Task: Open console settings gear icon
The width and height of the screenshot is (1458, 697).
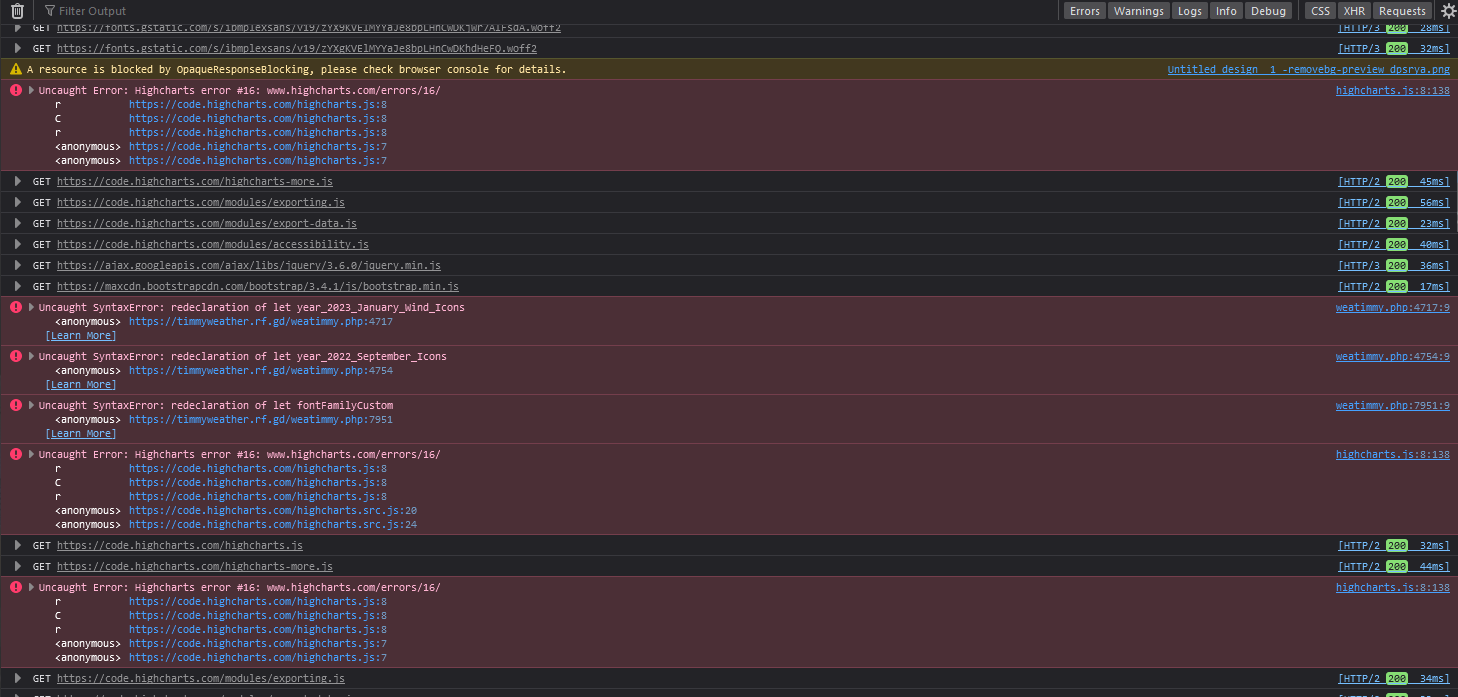Action: 1448,11
